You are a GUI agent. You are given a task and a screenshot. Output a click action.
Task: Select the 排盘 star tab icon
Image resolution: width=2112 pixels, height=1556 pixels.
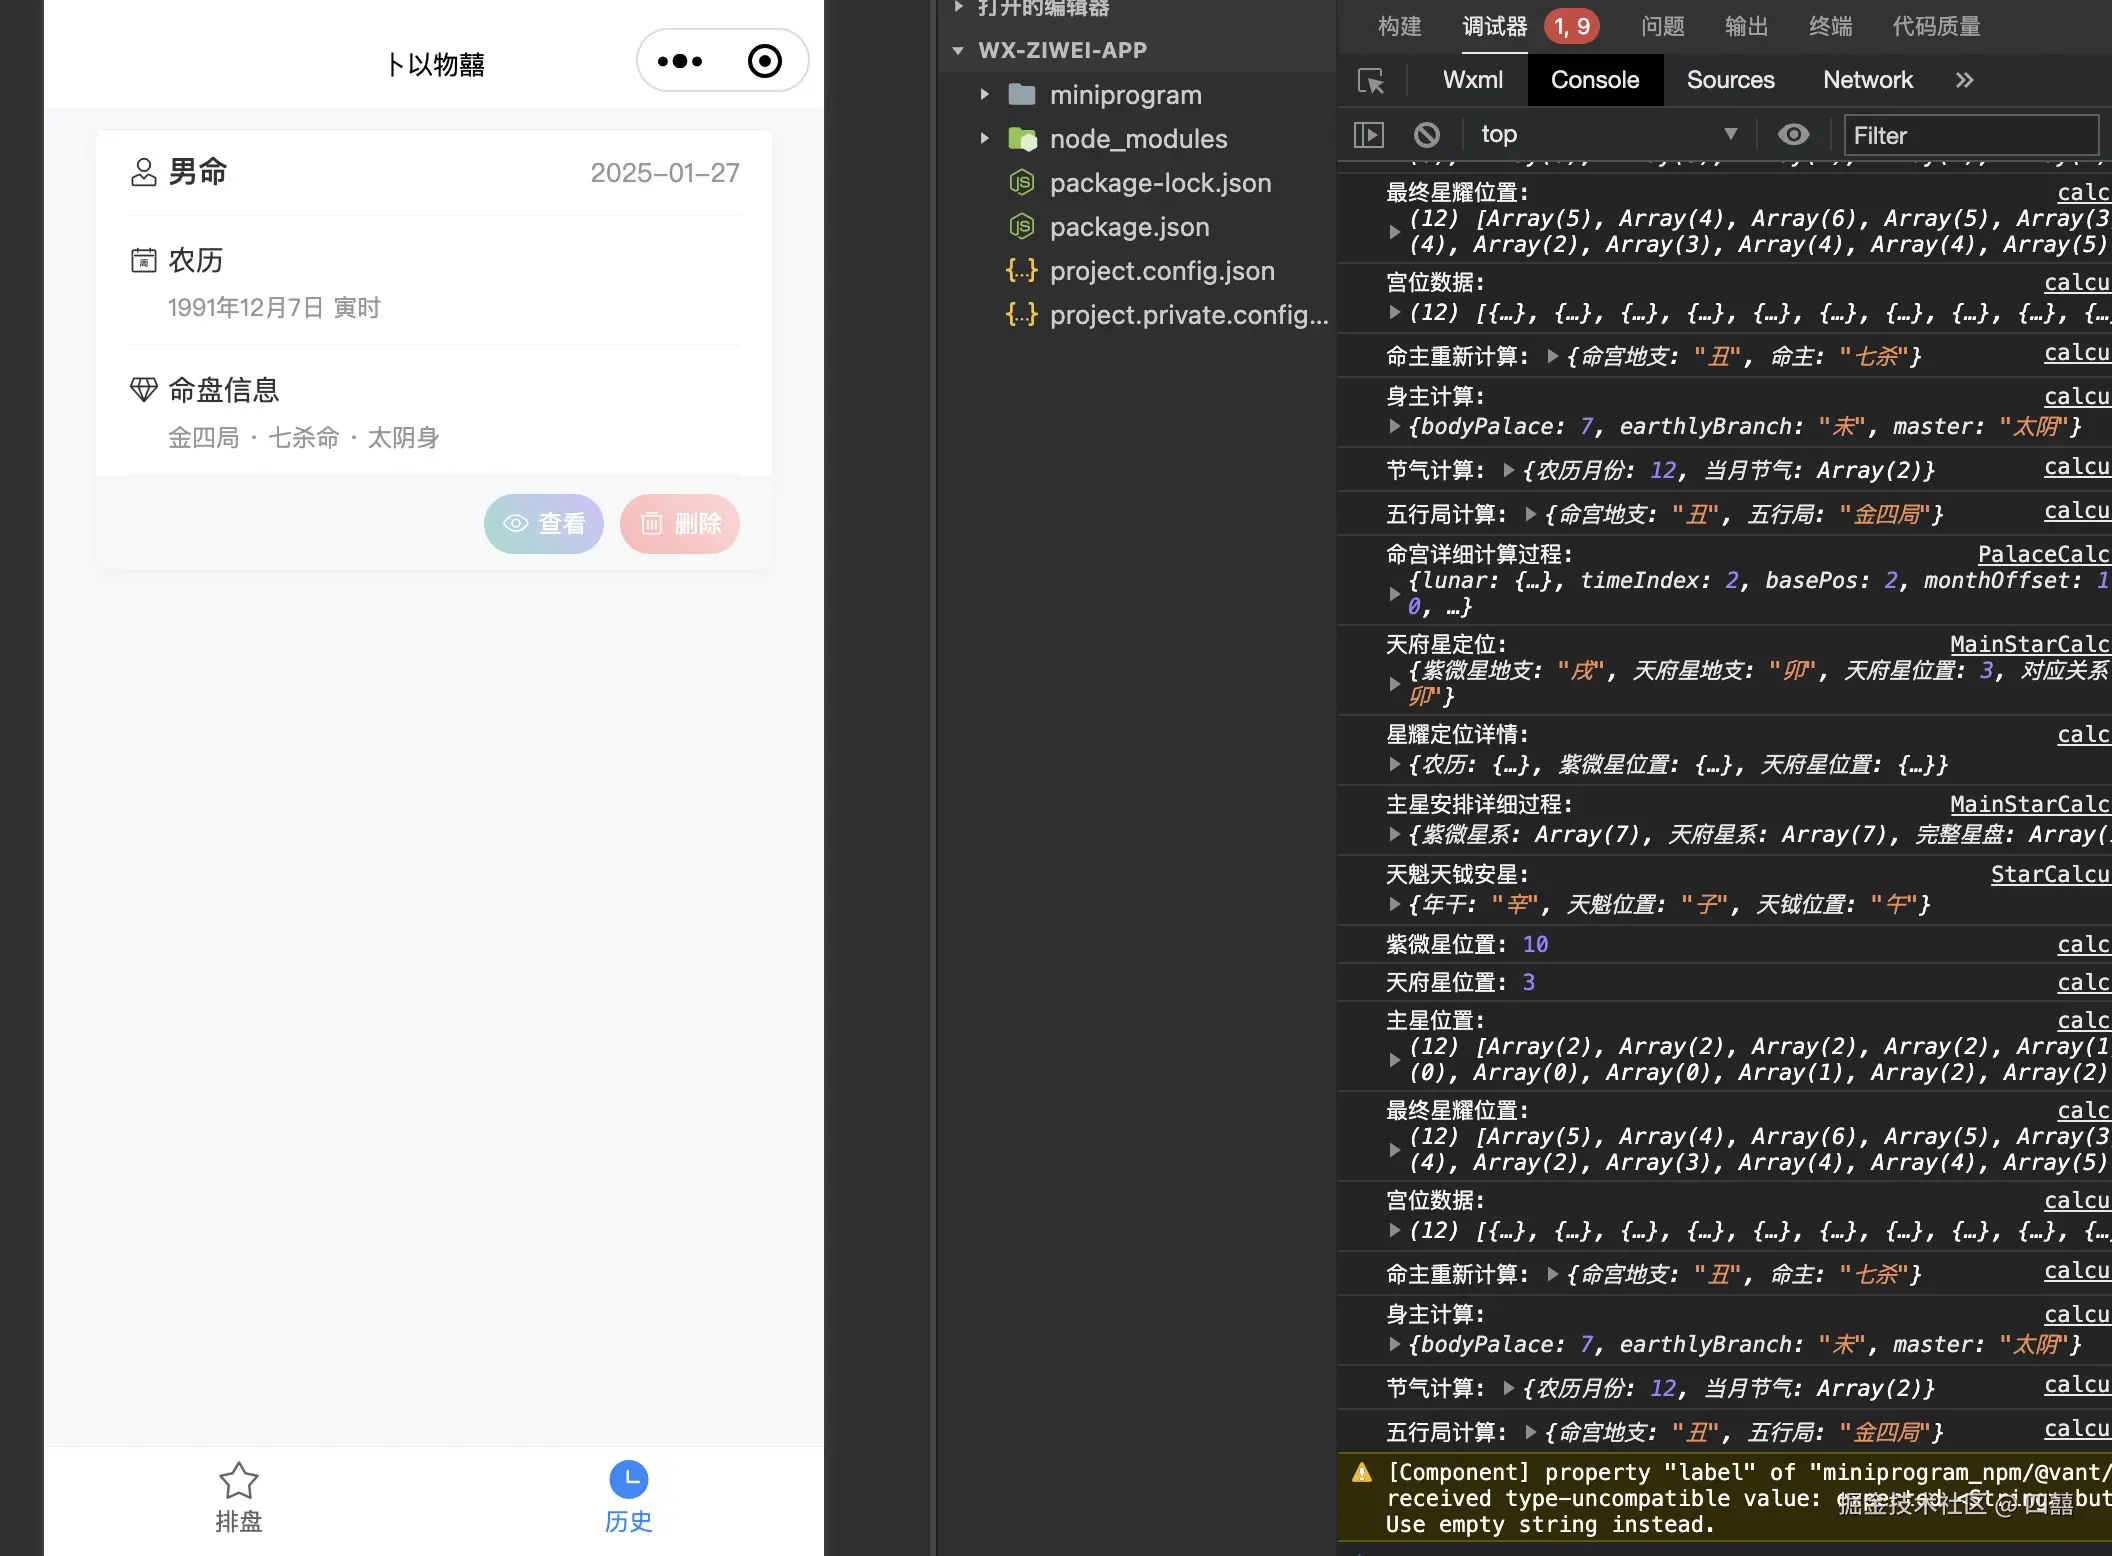[238, 1481]
